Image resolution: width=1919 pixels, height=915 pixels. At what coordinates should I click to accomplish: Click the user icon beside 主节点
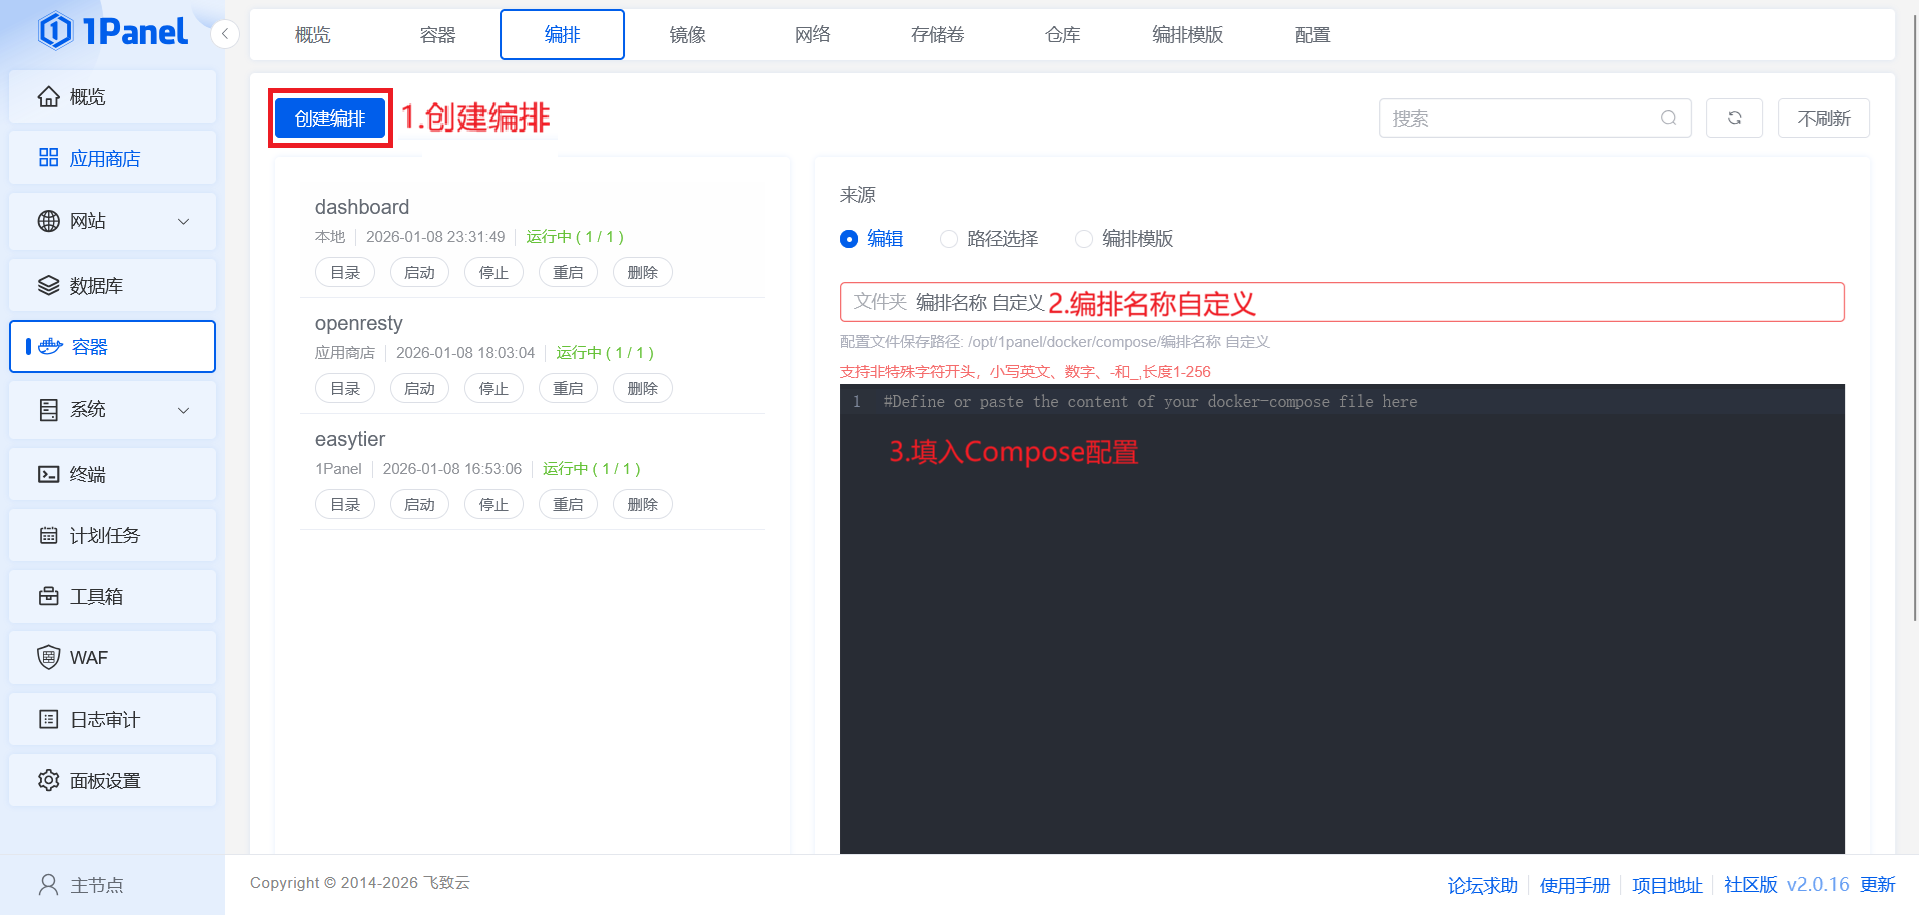click(x=48, y=884)
